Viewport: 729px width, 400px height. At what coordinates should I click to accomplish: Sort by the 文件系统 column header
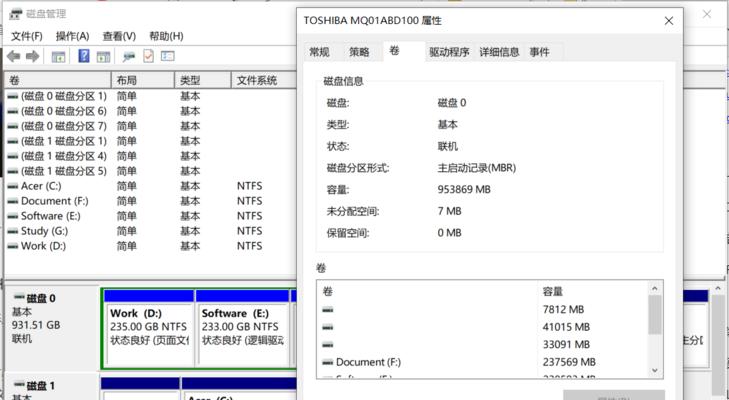point(264,80)
